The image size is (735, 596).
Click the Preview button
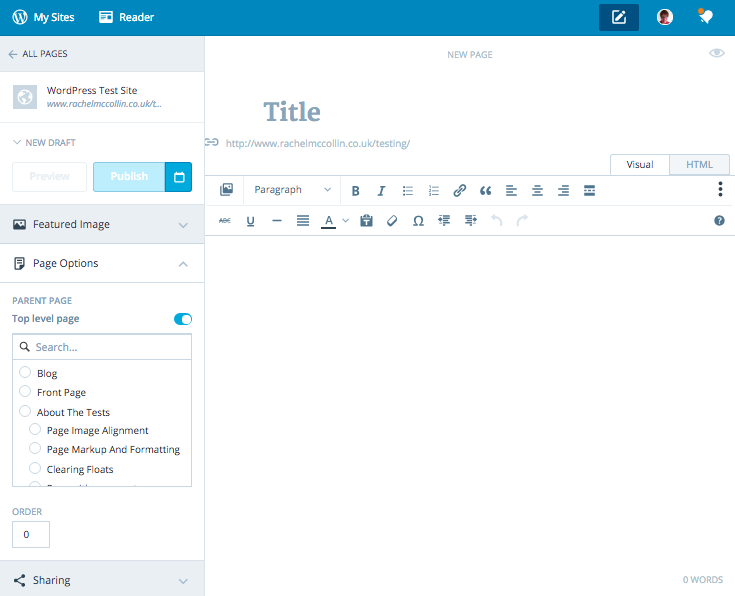50,177
